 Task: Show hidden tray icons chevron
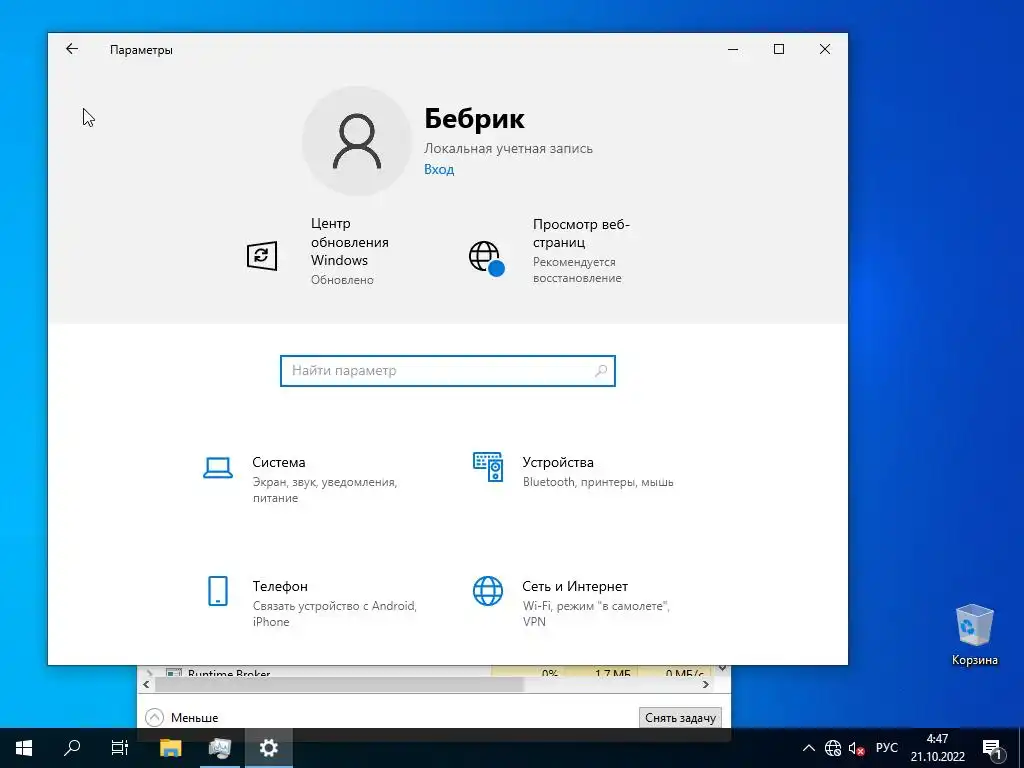808,748
